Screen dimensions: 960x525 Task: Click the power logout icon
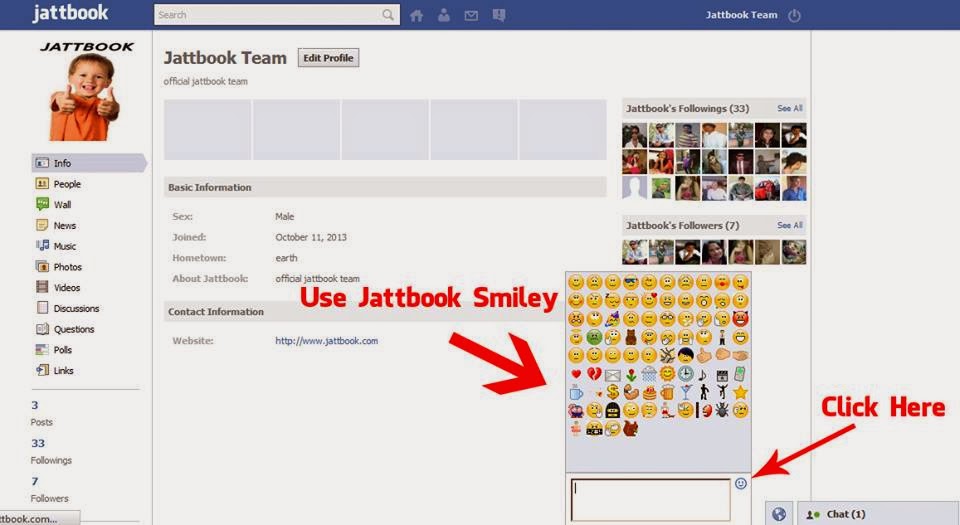coord(794,15)
